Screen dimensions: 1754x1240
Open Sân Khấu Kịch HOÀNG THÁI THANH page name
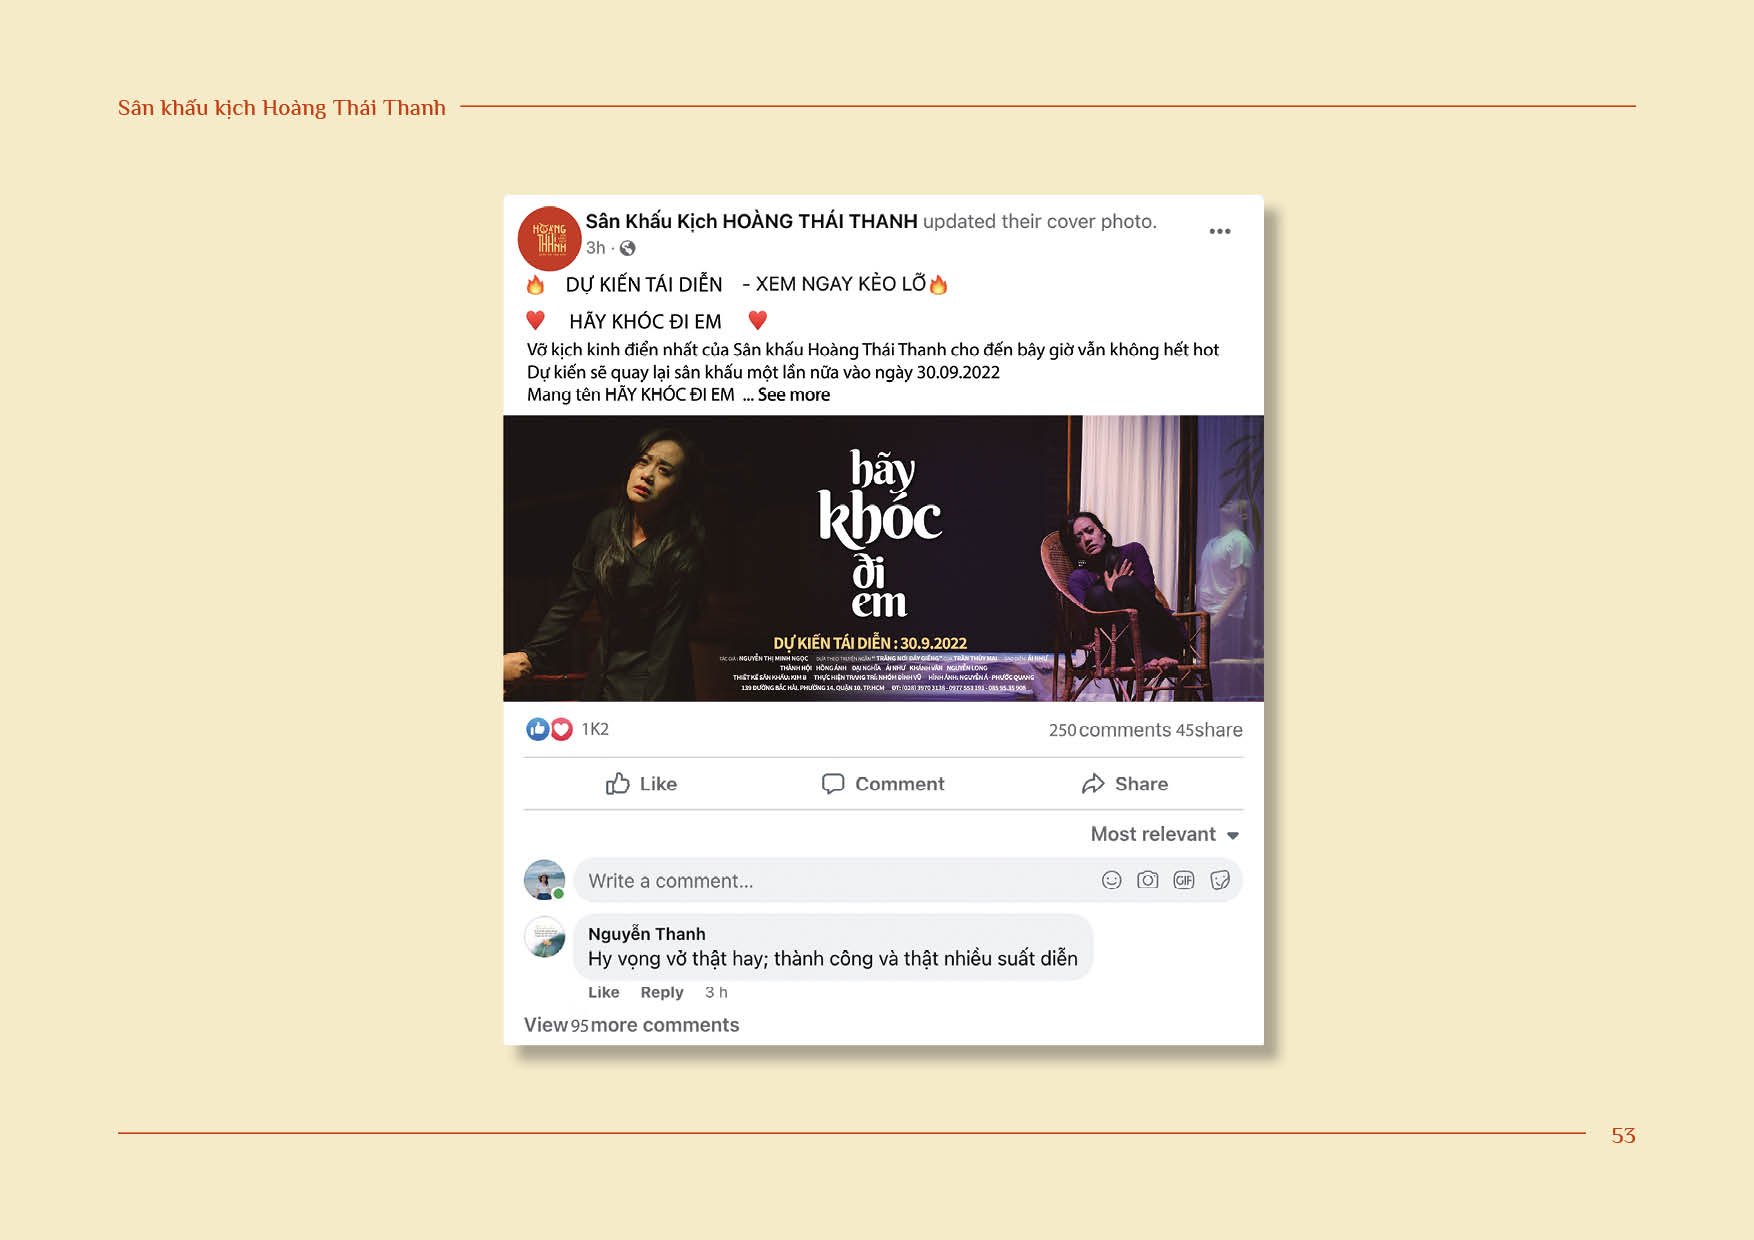751,221
